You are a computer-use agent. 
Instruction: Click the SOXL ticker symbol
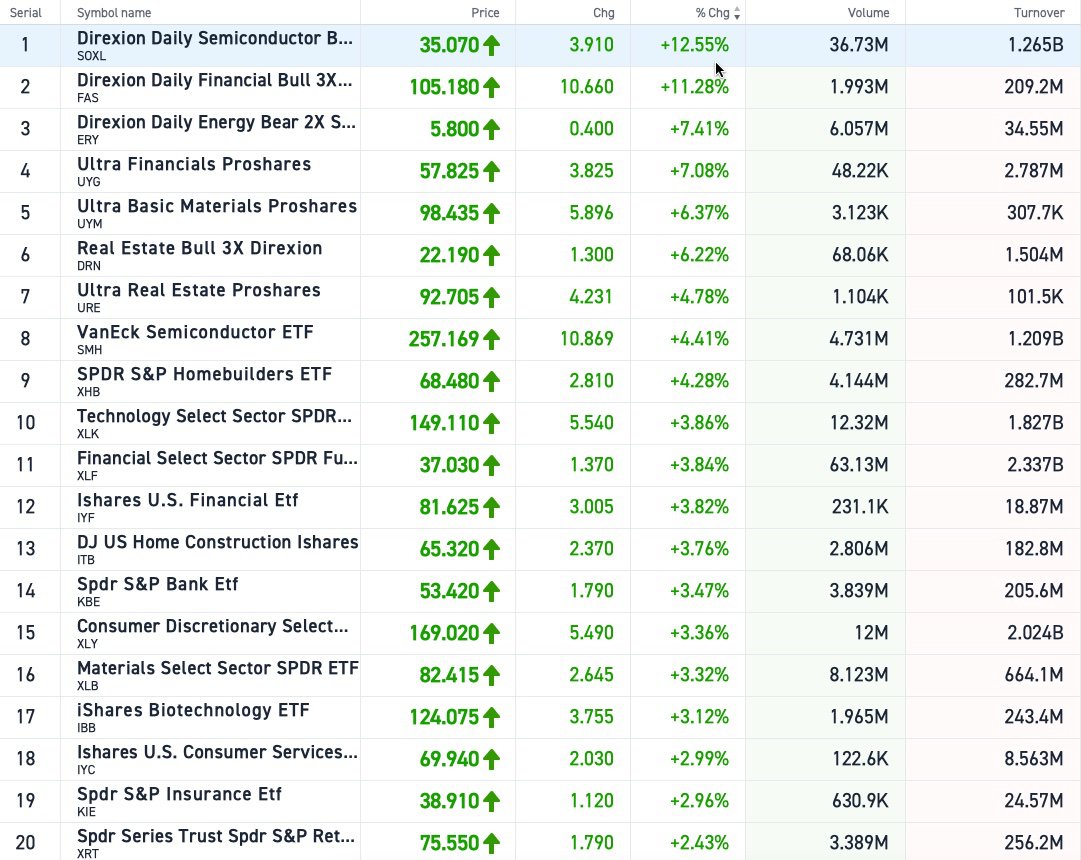coord(91,56)
